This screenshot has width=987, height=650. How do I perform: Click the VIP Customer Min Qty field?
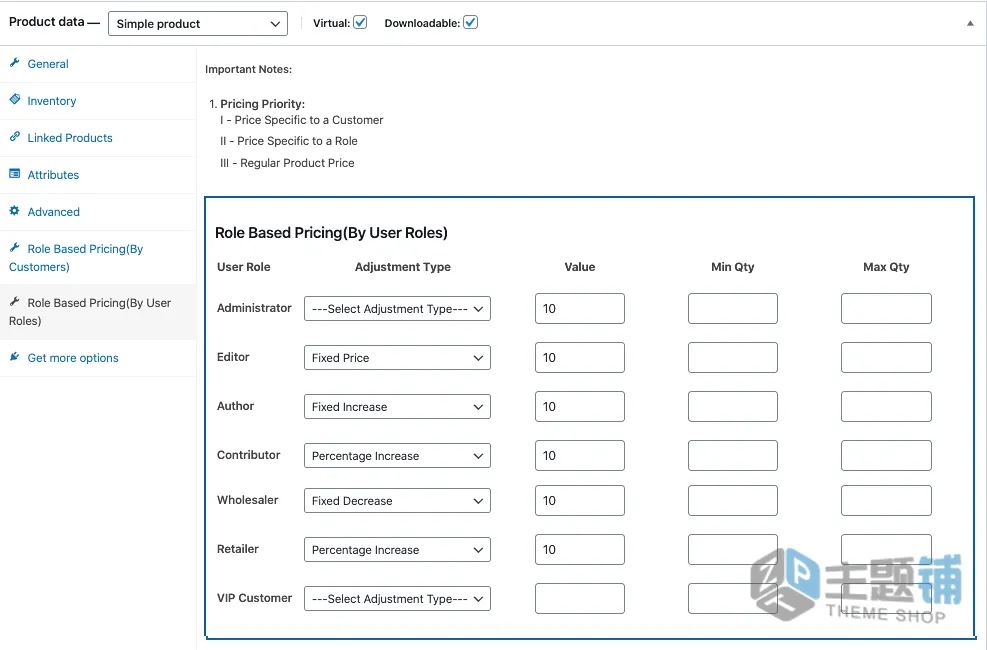[x=733, y=598]
